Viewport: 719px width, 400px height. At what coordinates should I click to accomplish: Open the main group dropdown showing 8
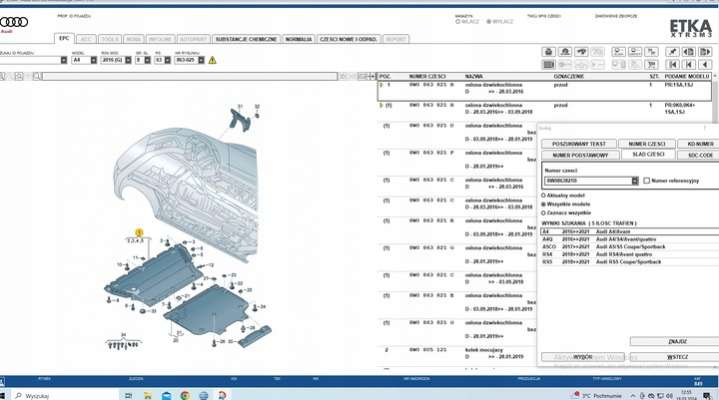pyautogui.click(x=147, y=60)
